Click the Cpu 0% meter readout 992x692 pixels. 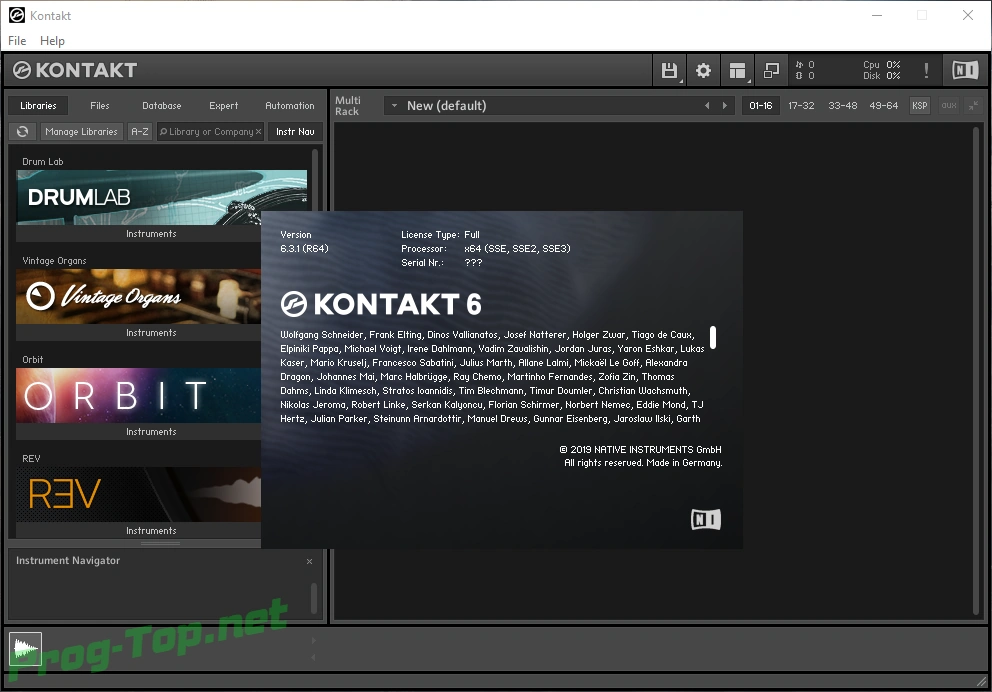882,65
